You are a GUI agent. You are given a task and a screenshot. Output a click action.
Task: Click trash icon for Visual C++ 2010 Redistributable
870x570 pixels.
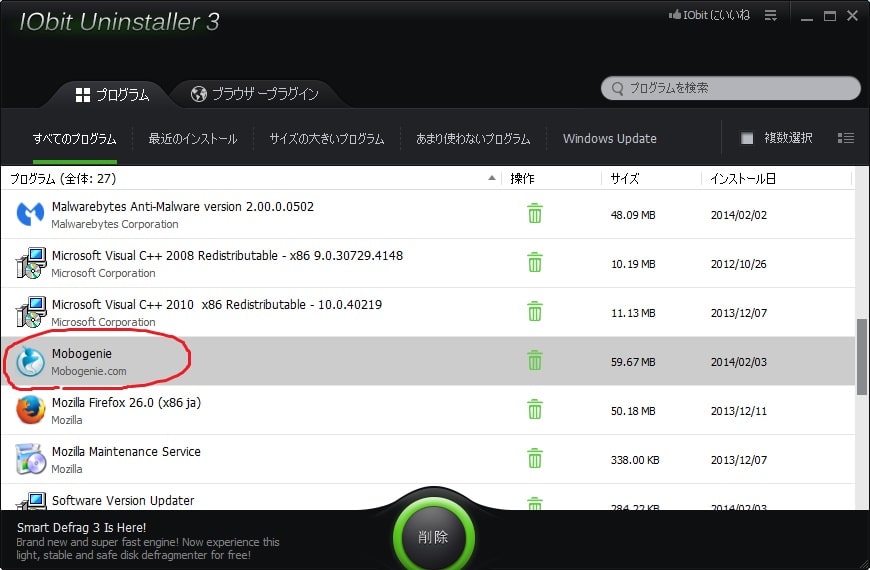tap(535, 311)
